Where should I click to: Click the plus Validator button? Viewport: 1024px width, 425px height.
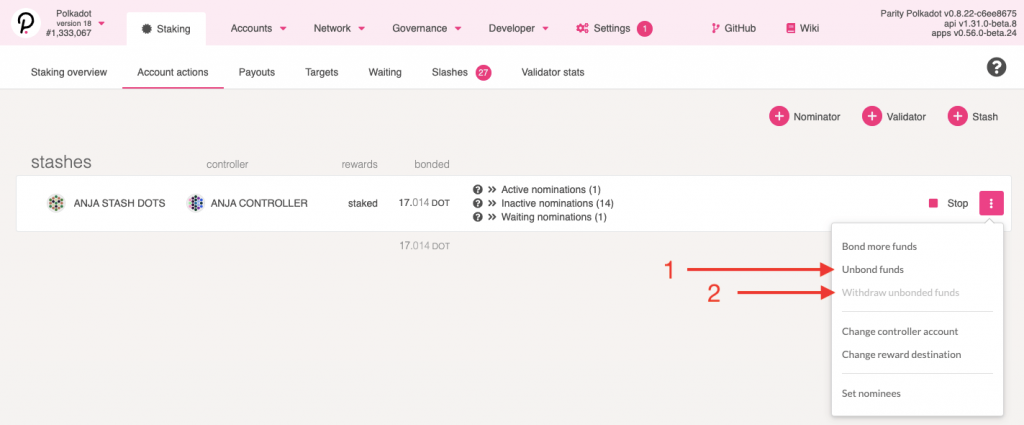pyautogui.click(x=894, y=117)
